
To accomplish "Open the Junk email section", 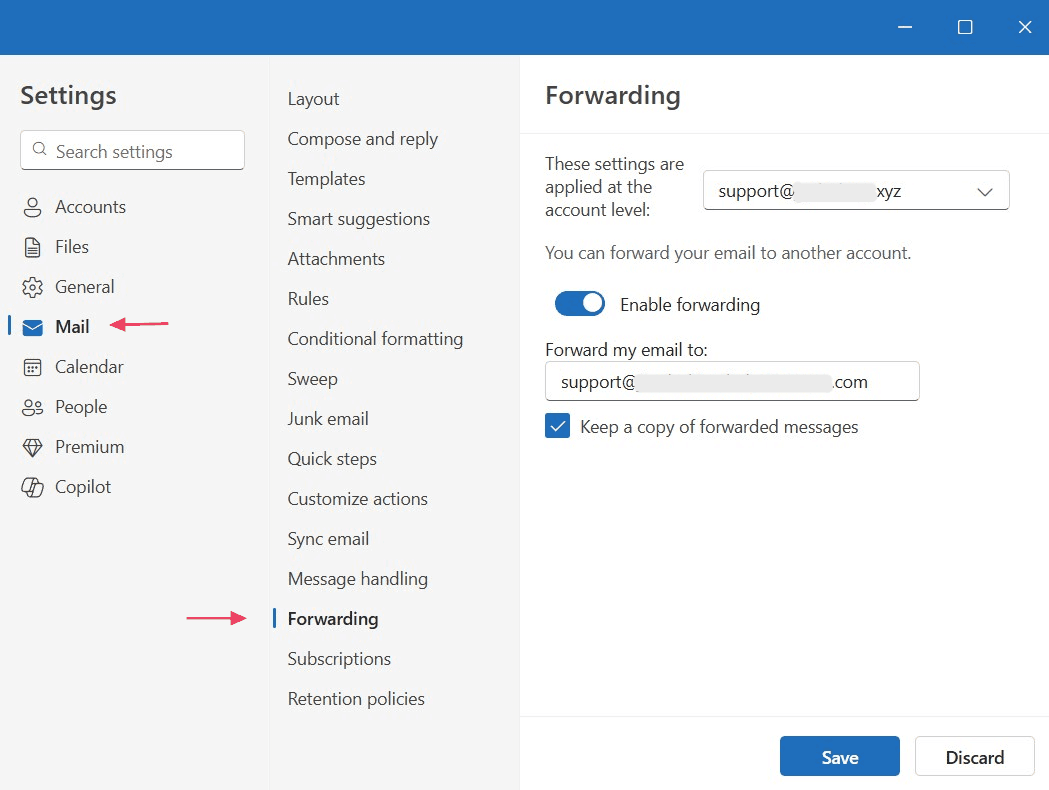I will [x=329, y=418].
